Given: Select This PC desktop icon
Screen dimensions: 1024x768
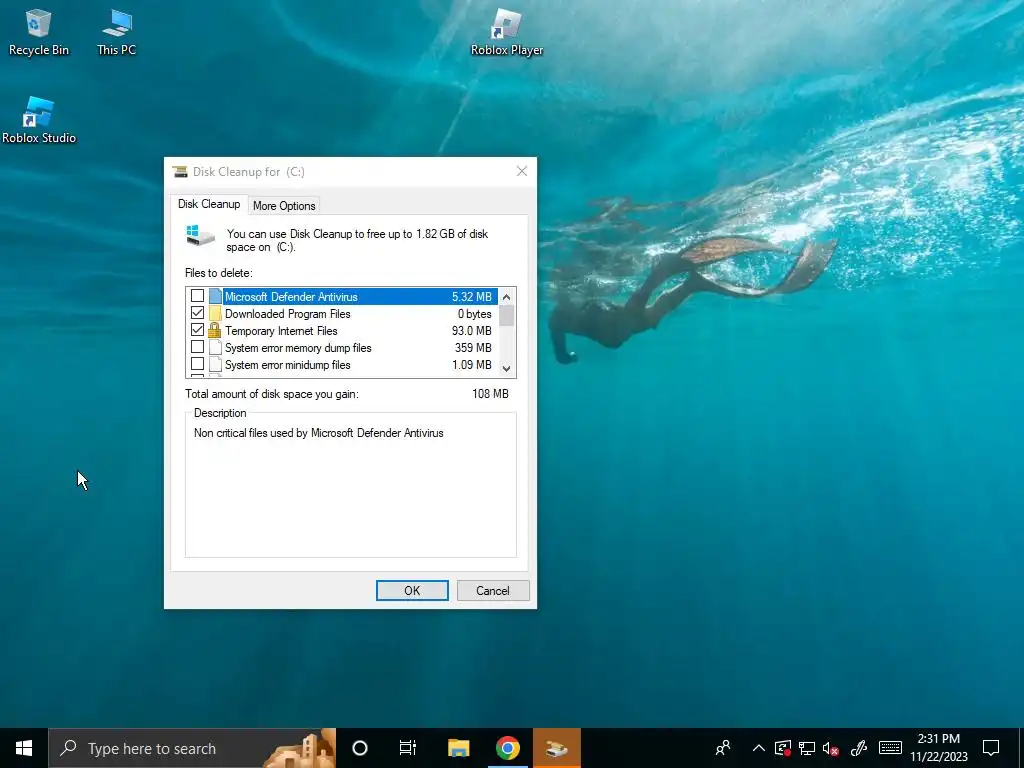Looking at the screenshot, I should point(117,33).
